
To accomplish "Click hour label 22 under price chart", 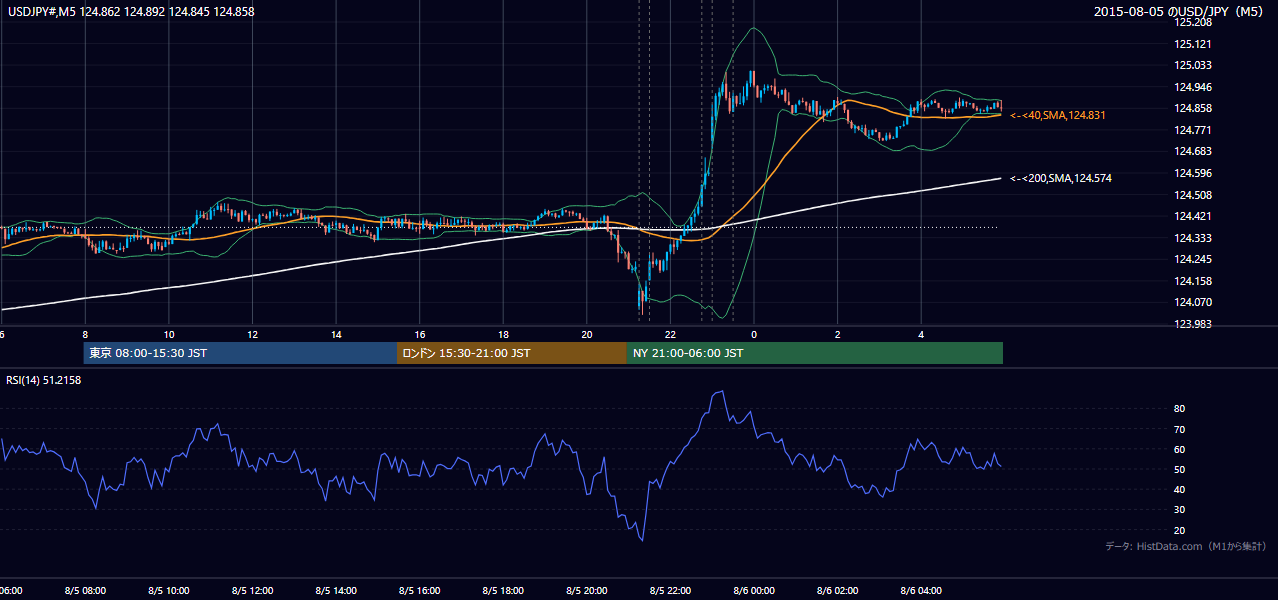I will click(671, 335).
